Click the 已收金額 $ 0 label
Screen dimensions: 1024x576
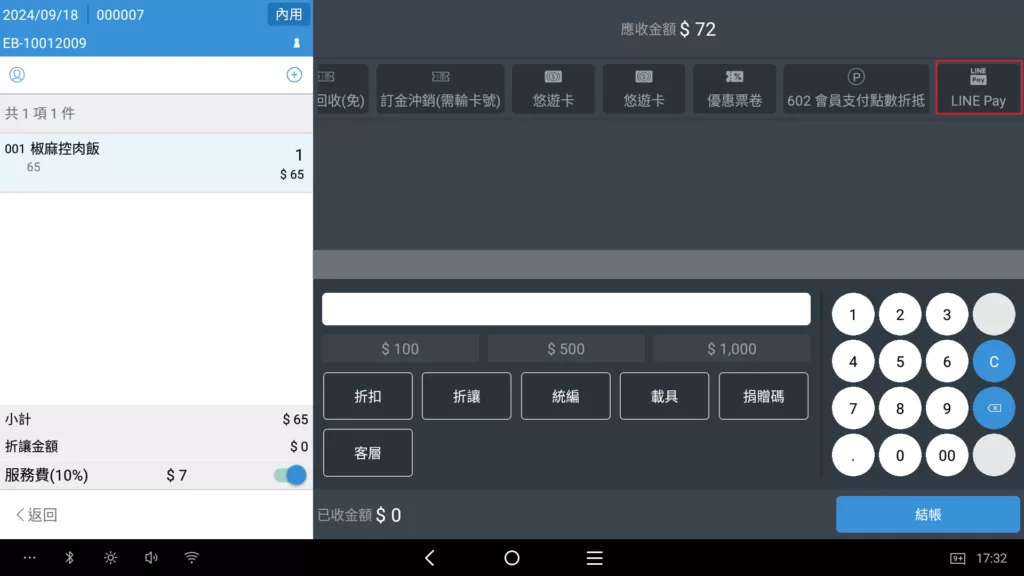point(359,515)
